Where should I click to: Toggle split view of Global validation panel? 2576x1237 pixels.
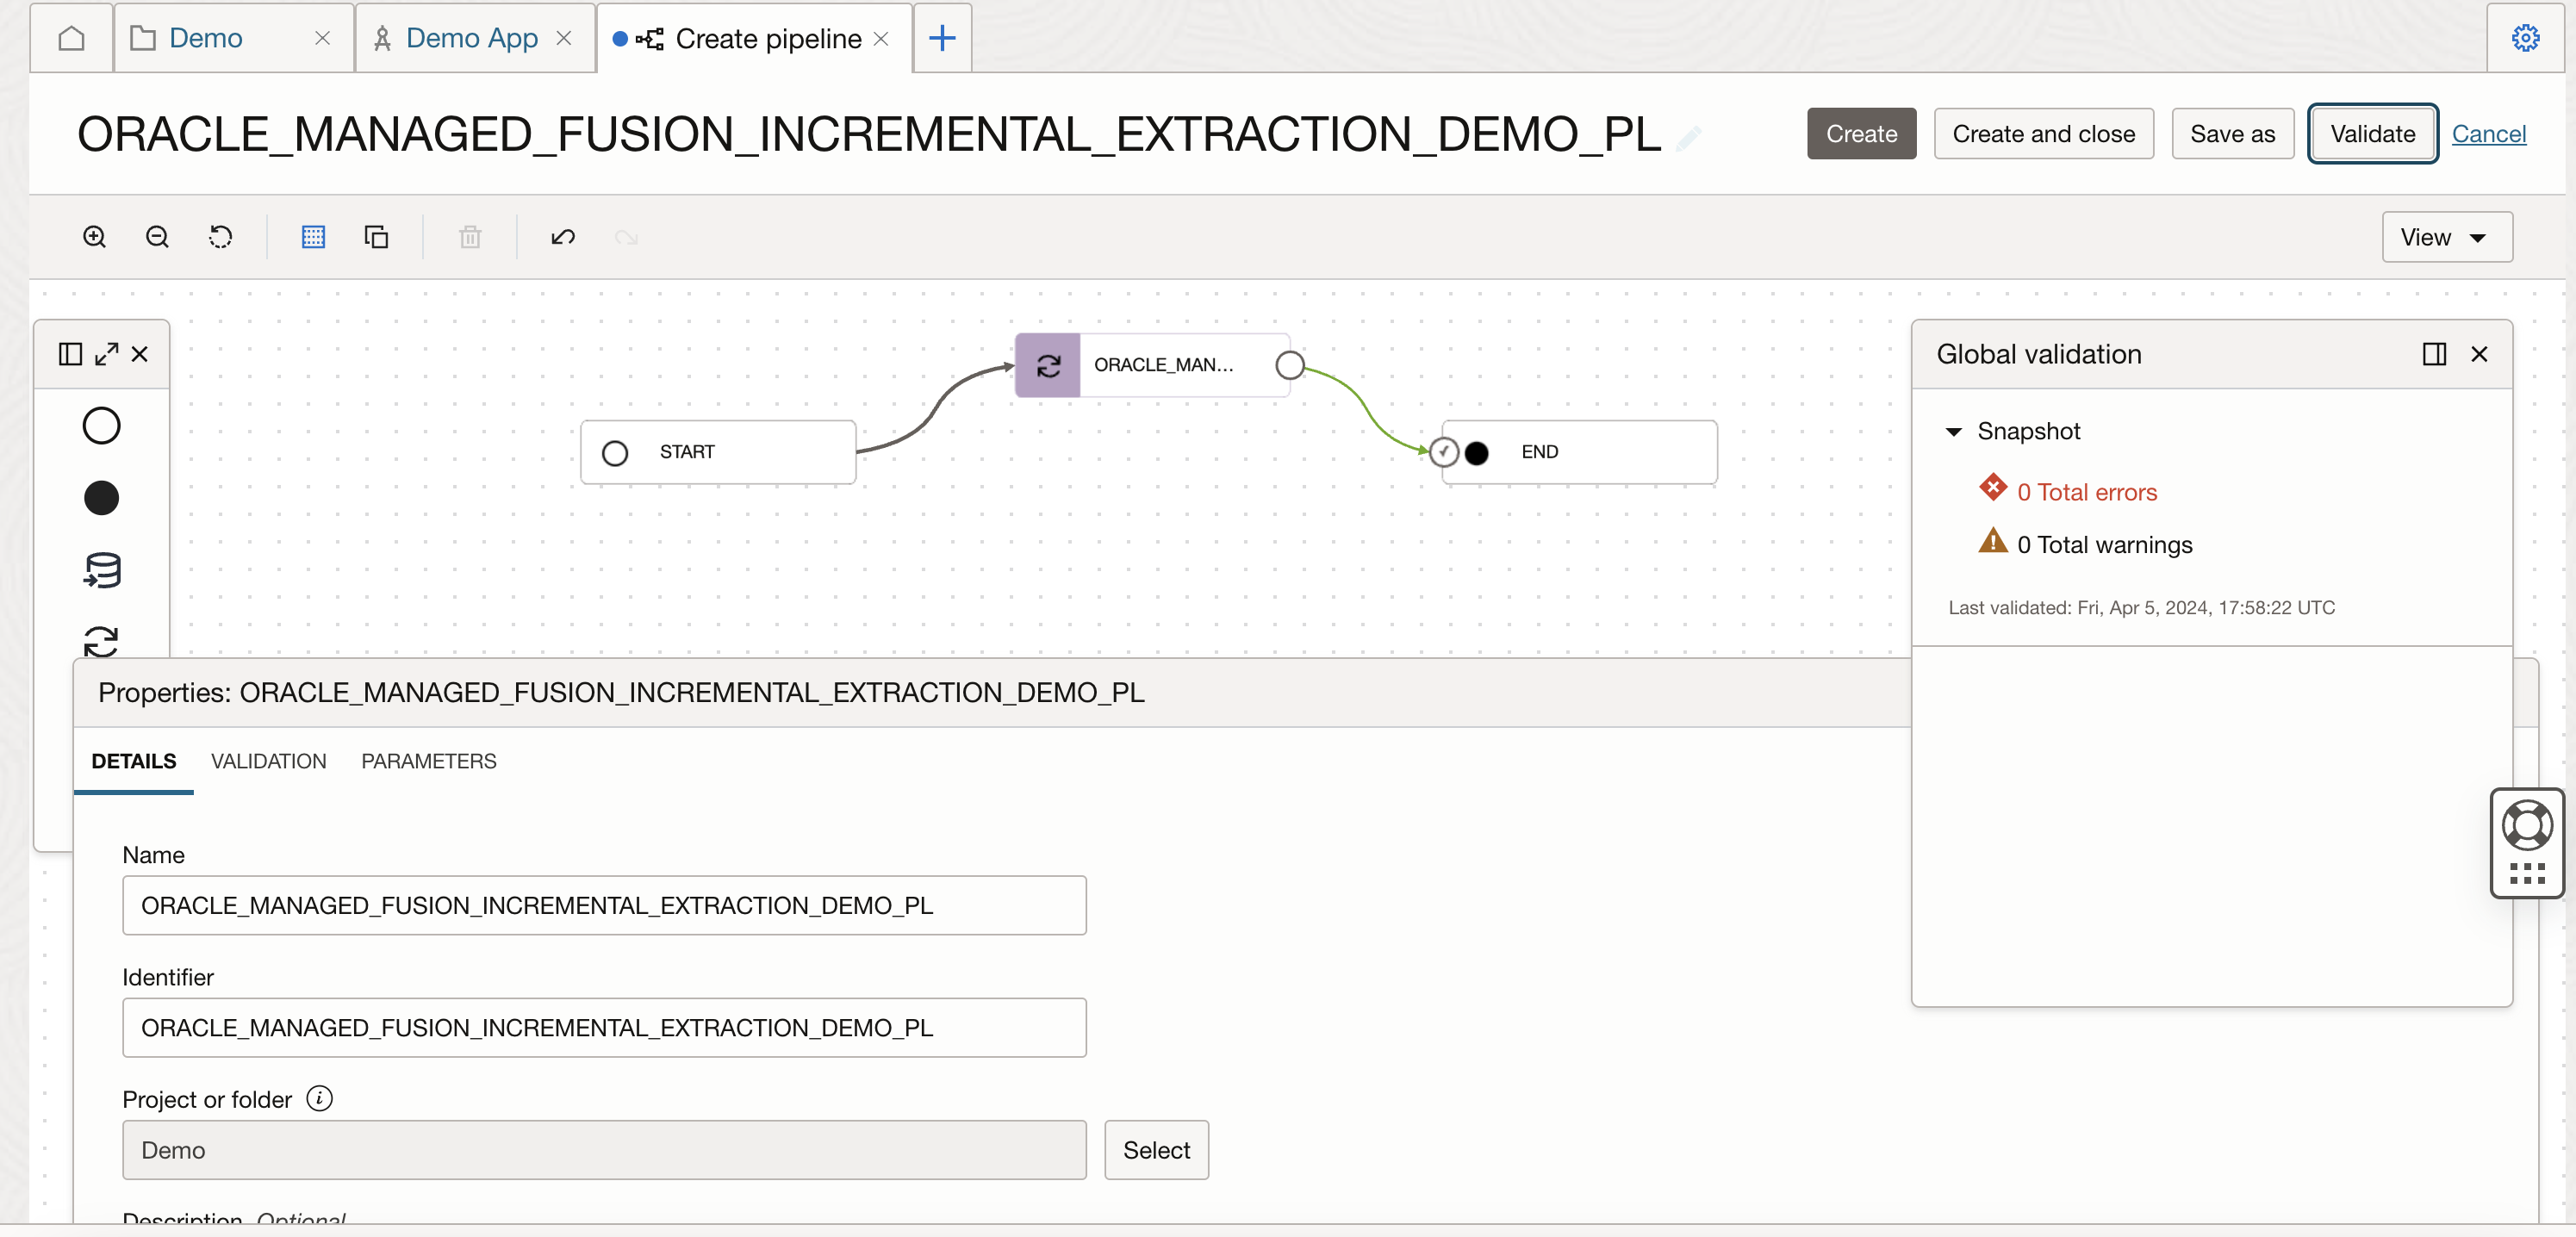pyautogui.click(x=2434, y=354)
